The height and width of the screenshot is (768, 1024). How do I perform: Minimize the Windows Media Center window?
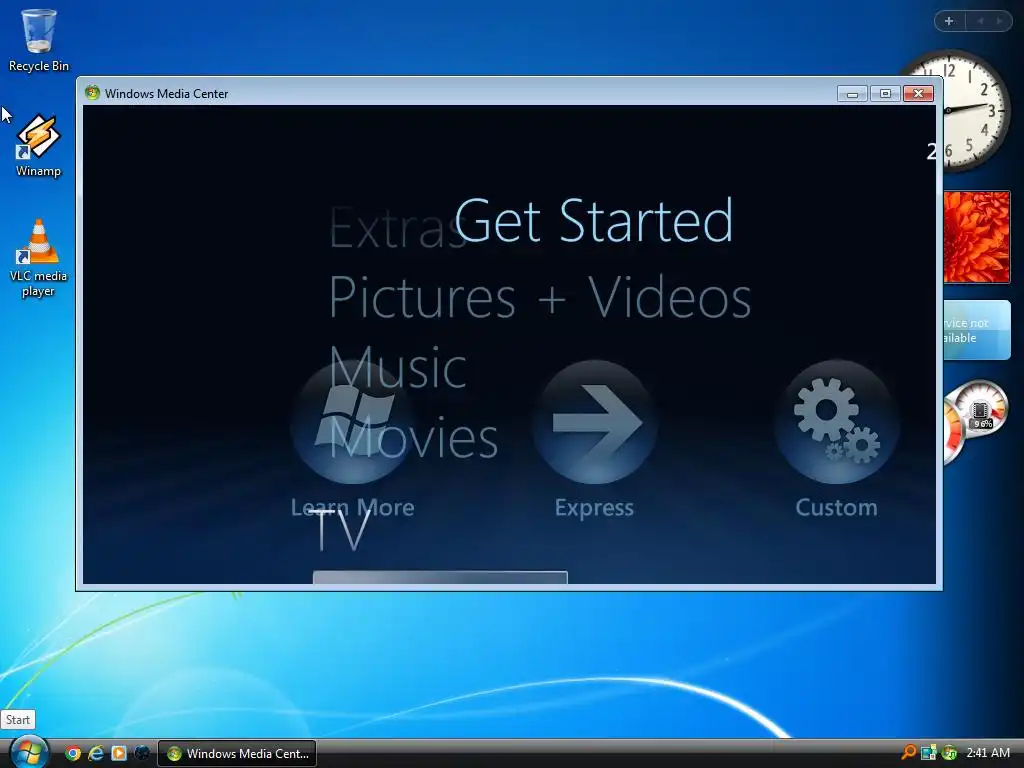(x=852, y=94)
